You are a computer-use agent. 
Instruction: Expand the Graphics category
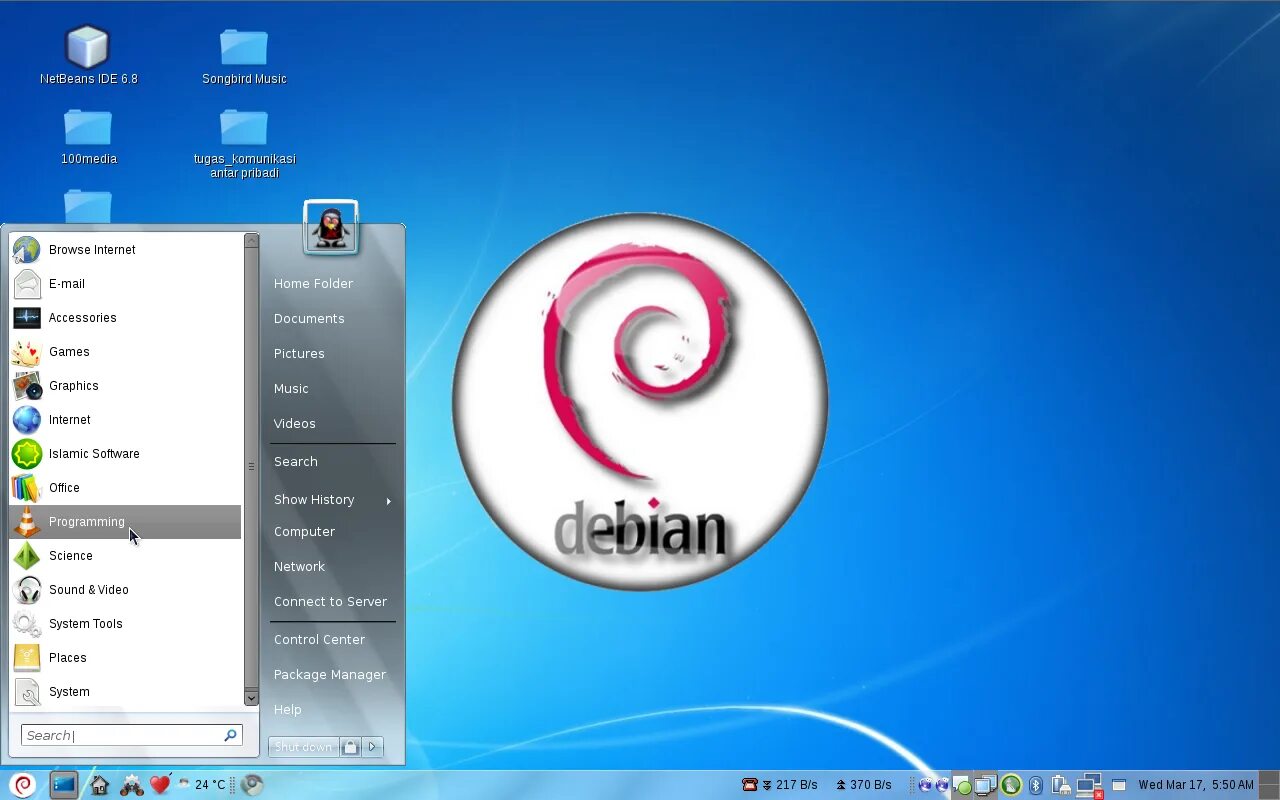pyautogui.click(x=125, y=386)
